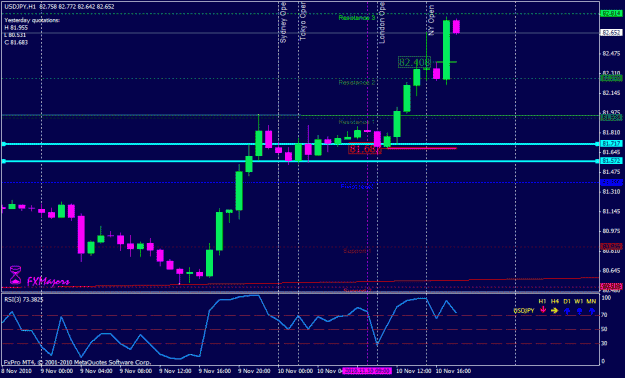Screen dimensions: 625x378
Task: Select the NY Open session label
Action: (x=431, y=20)
